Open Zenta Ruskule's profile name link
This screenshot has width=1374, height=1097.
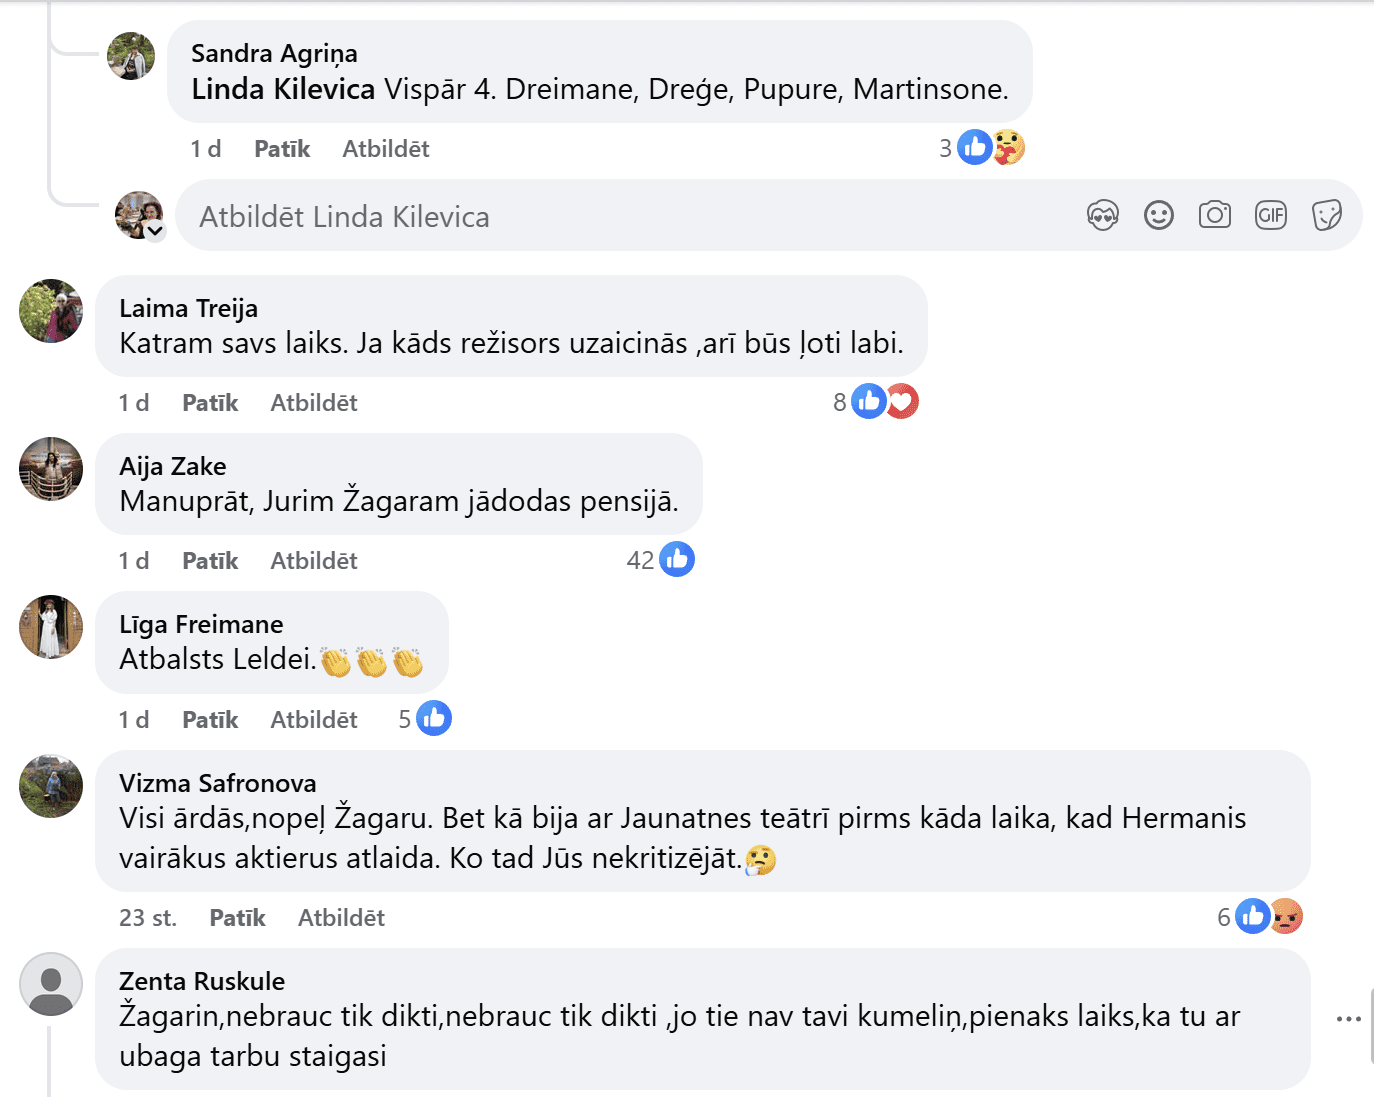[x=202, y=981]
